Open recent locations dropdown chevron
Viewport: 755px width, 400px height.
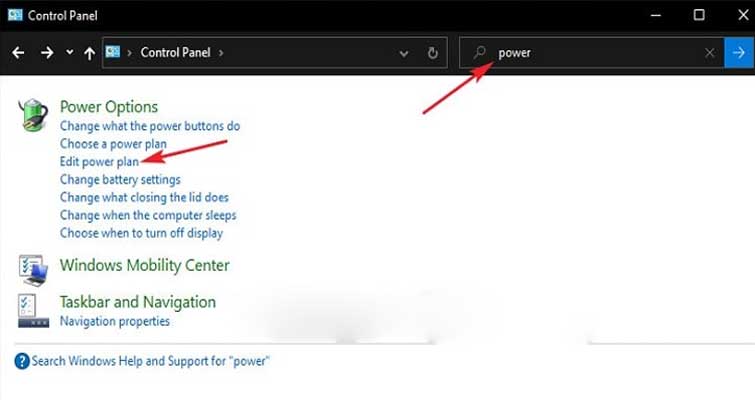click(x=69, y=52)
